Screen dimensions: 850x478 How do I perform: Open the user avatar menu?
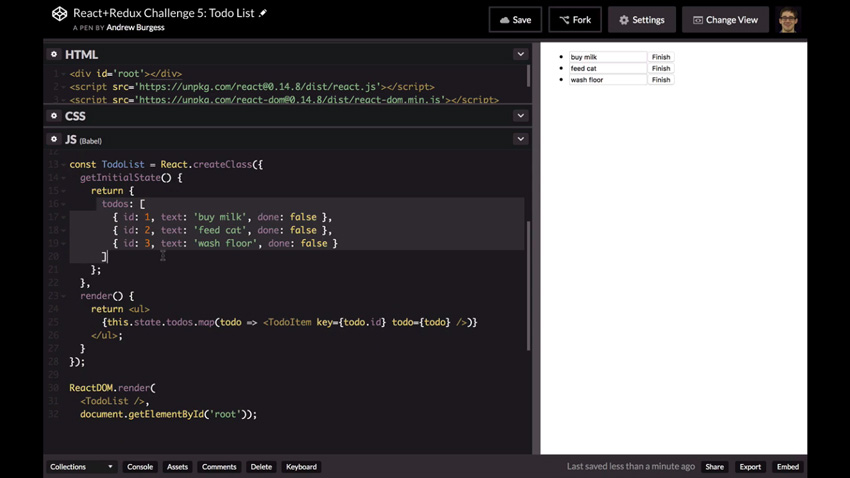tap(788, 20)
